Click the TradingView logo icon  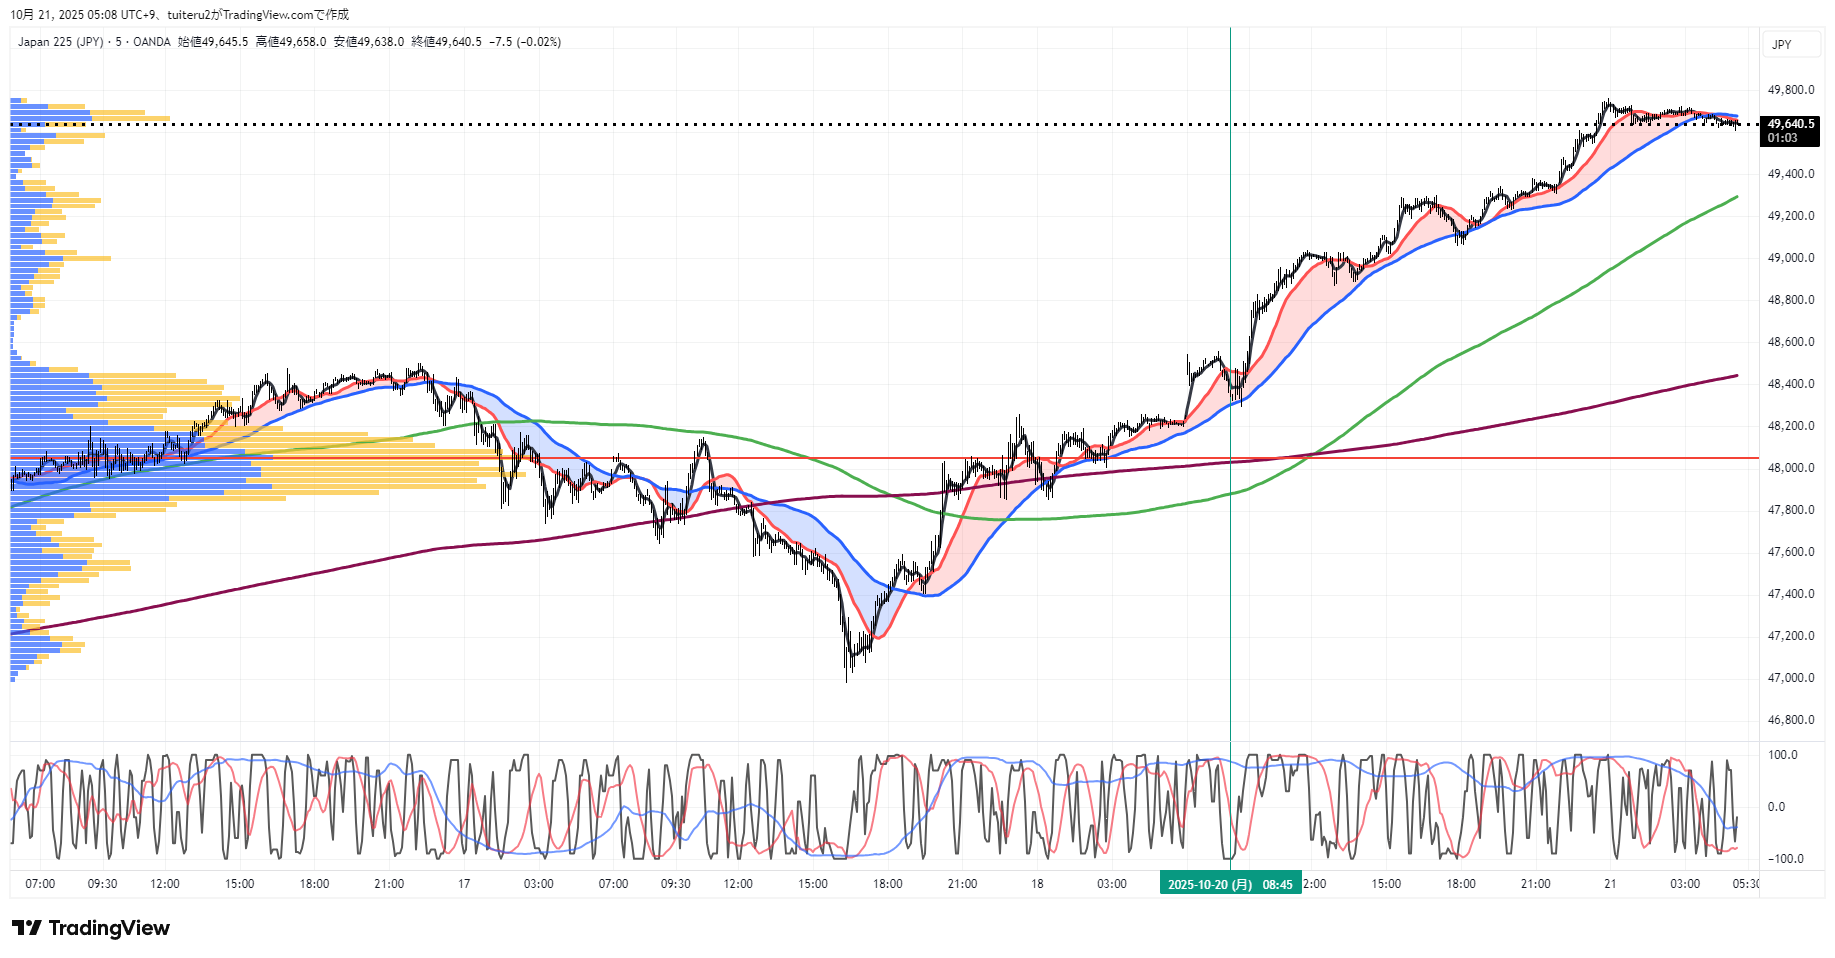pyautogui.click(x=27, y=928)
